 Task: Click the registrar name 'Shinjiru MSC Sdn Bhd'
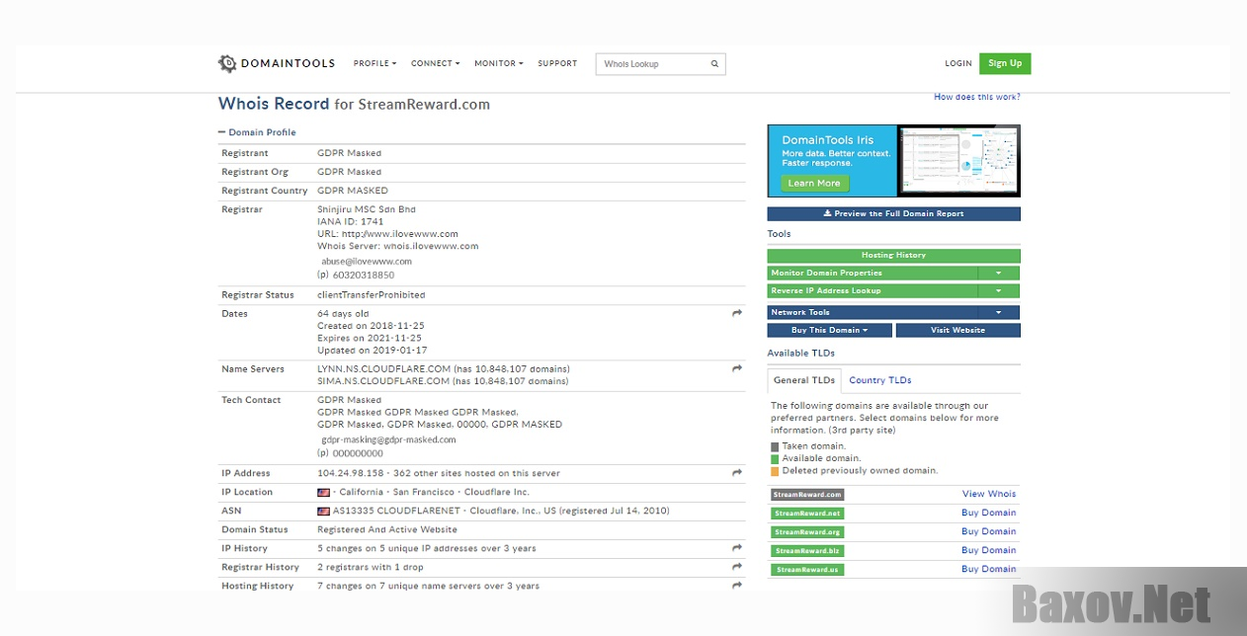366,210
